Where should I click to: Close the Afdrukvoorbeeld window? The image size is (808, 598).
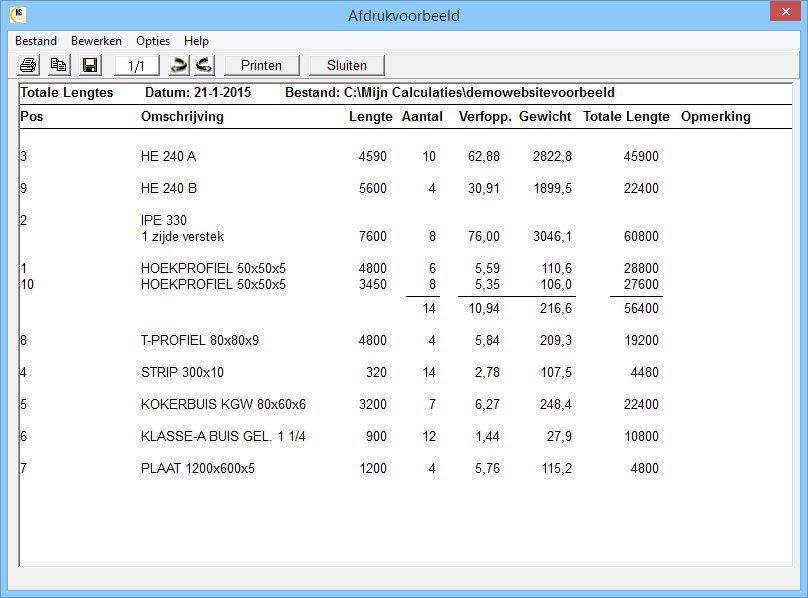coord(785,11)
